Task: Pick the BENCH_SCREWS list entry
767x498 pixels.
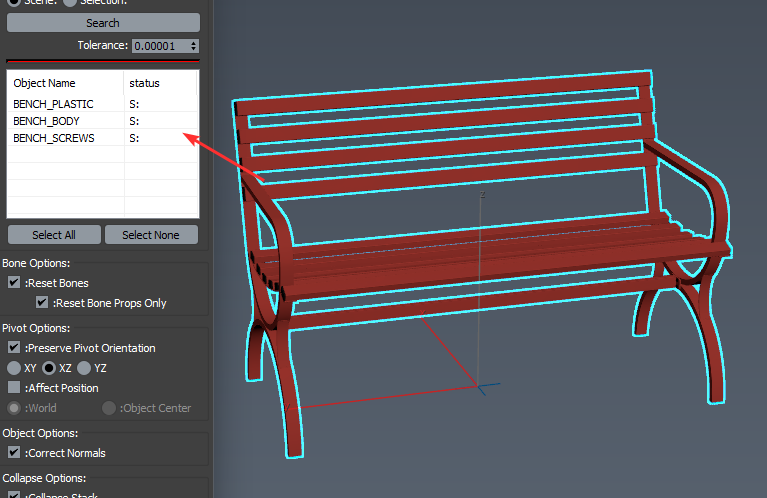Action: (x=54, y=138)
